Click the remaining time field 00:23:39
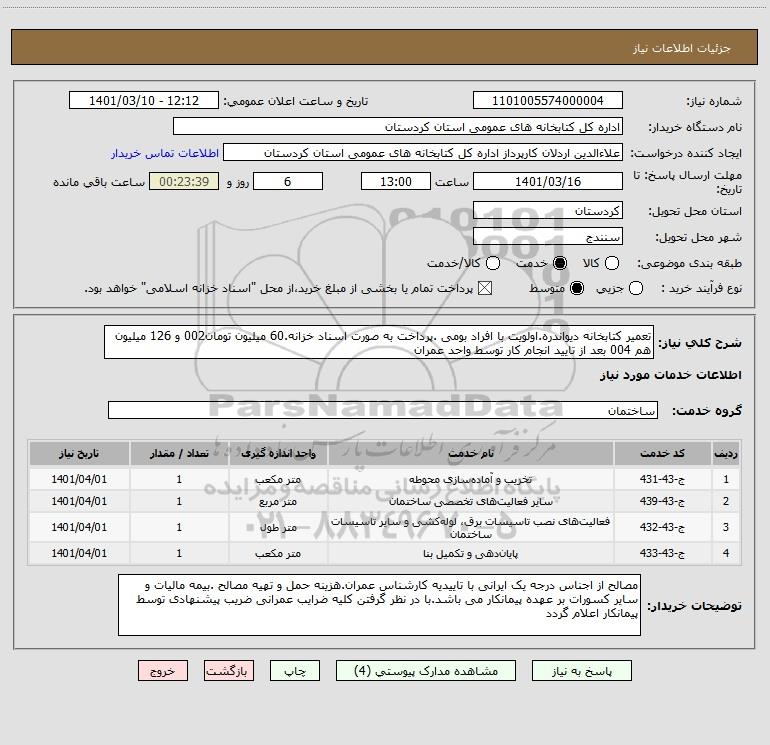Viewport: 770px width, 745px height. point(184,181)
